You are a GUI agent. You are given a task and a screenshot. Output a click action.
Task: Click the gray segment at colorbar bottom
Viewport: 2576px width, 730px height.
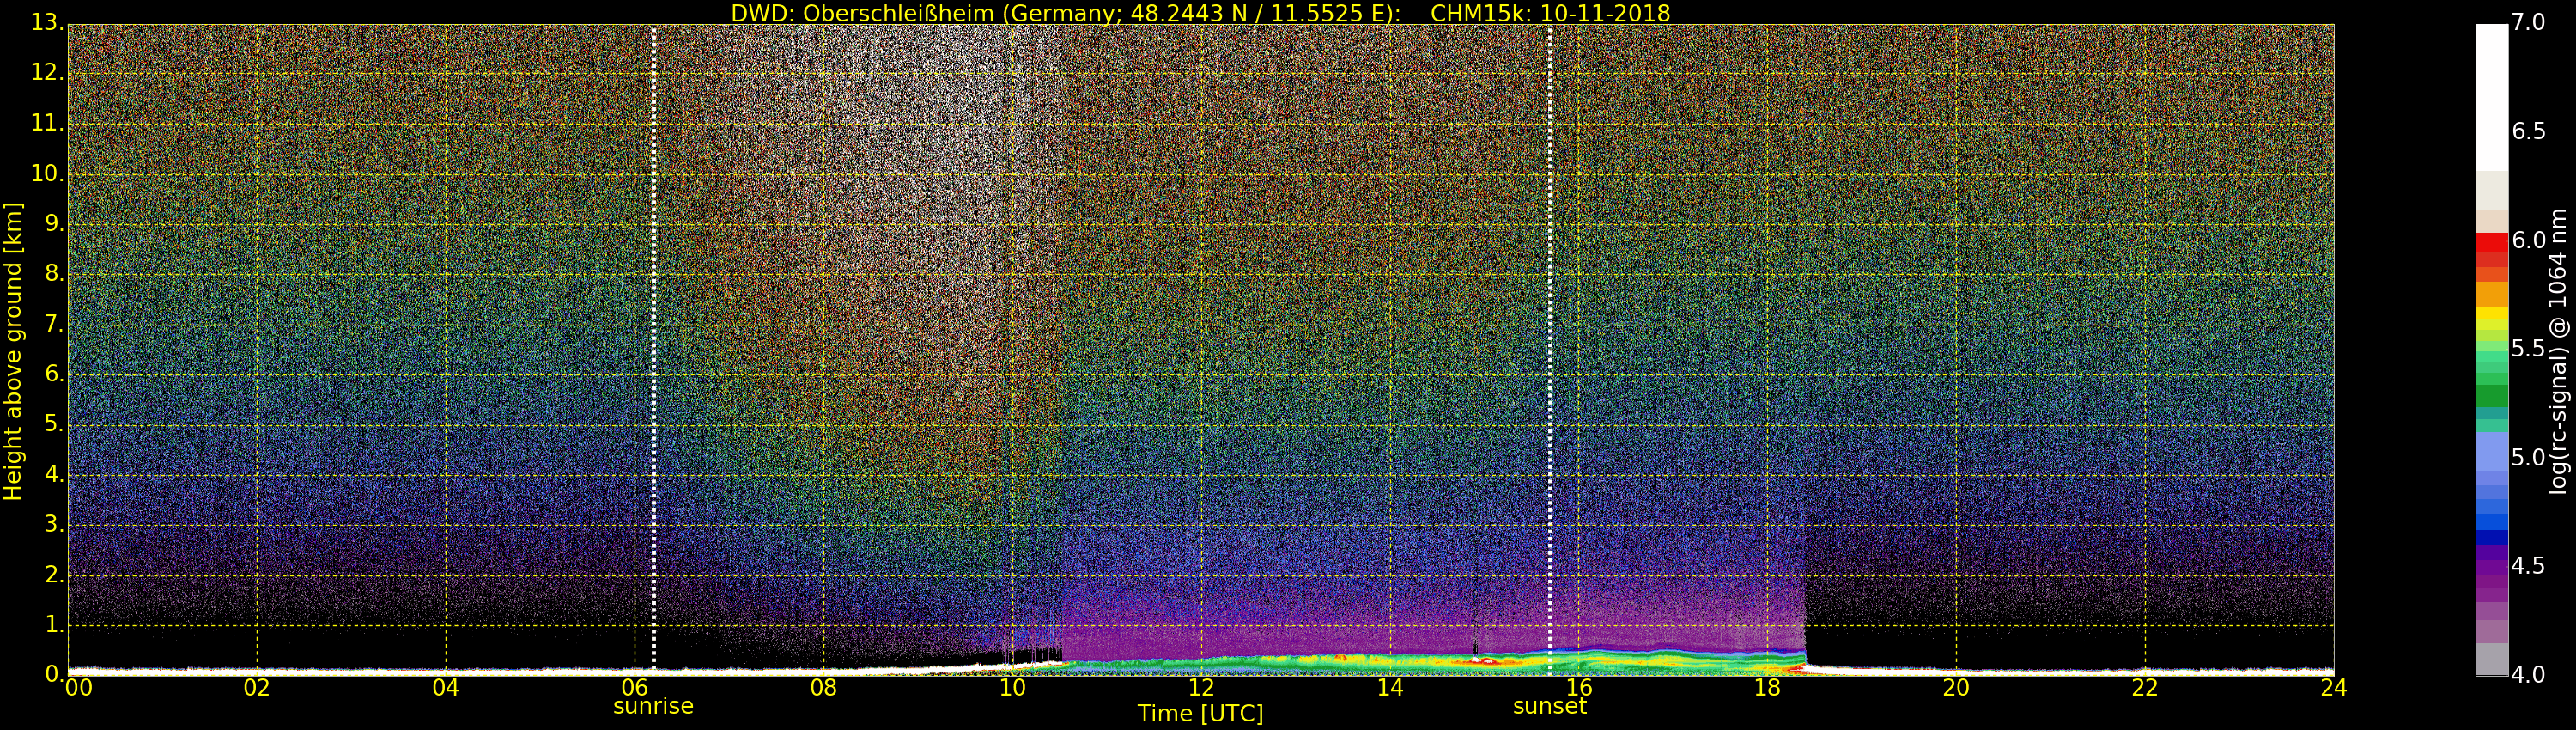(x=2491, y=659)
